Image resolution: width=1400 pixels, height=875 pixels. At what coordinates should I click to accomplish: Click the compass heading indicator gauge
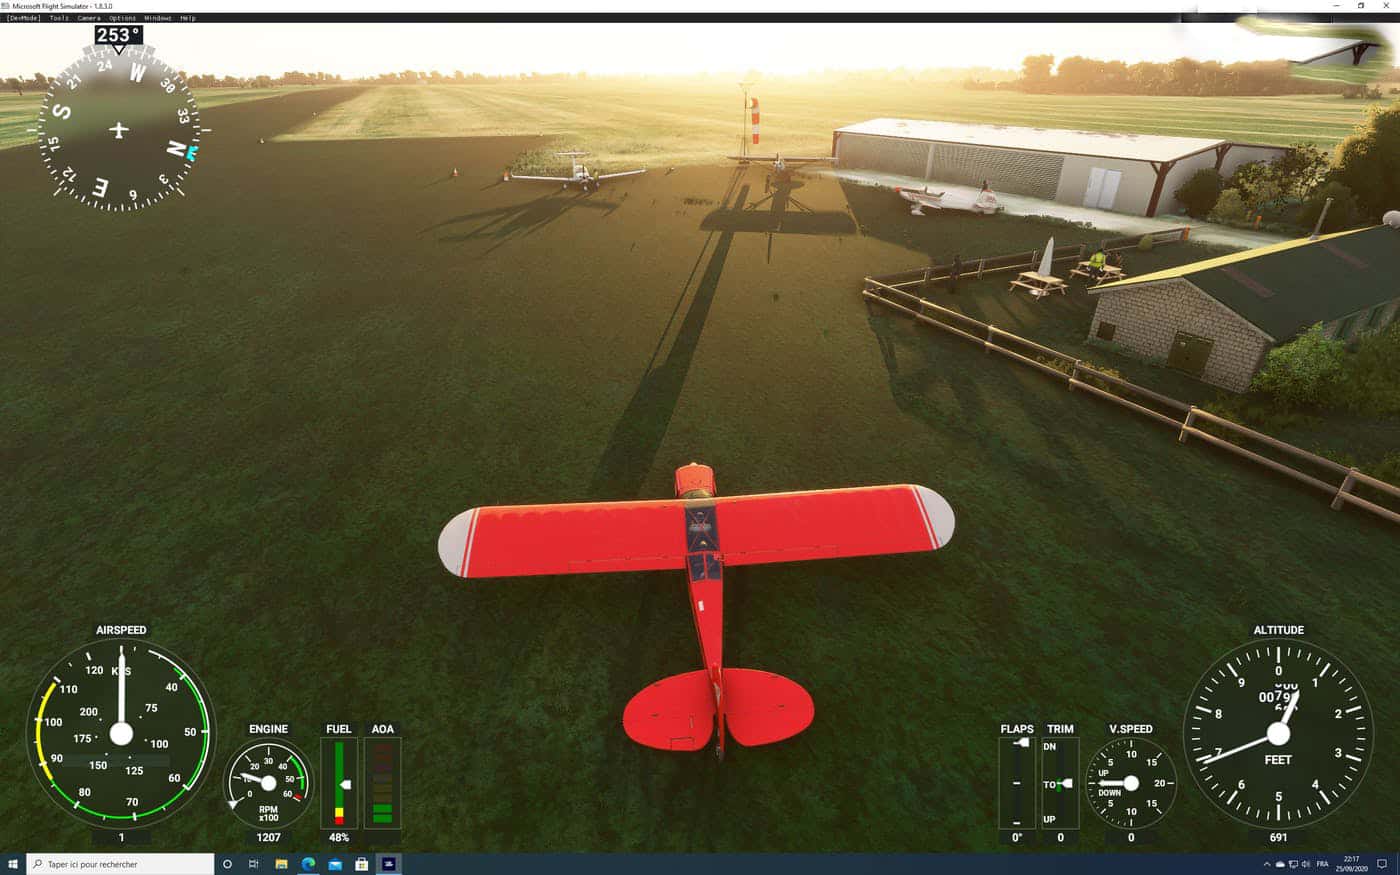119,130
